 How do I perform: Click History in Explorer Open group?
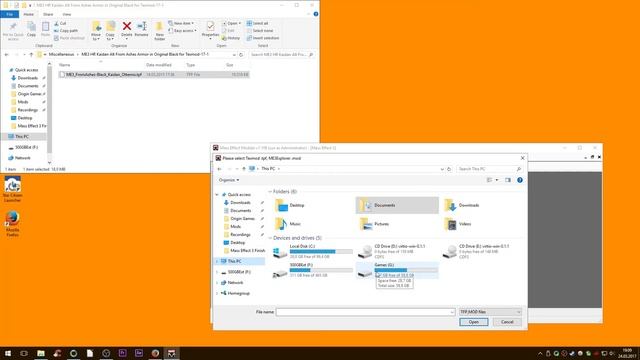[231, 38]
